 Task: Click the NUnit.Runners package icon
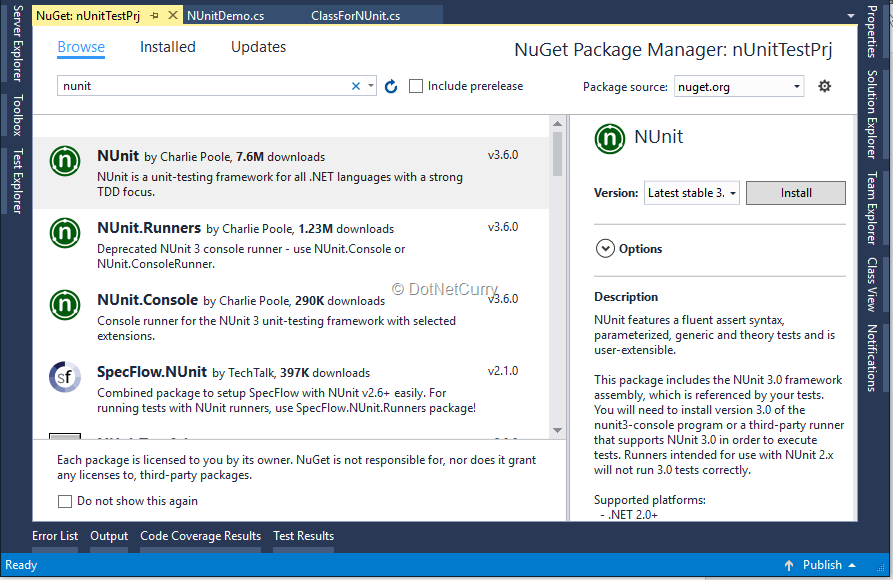pyautogui.click(x=65, y=232)
